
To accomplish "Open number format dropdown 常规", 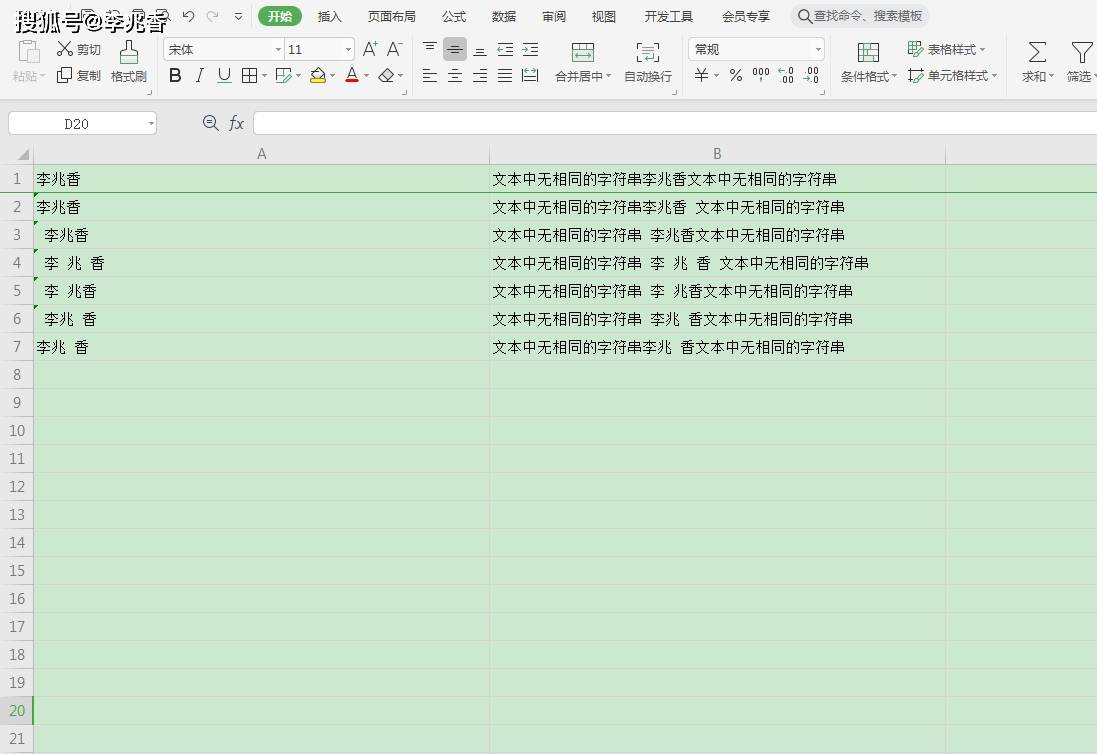I will pyautogui.click(x=818, y=50).
